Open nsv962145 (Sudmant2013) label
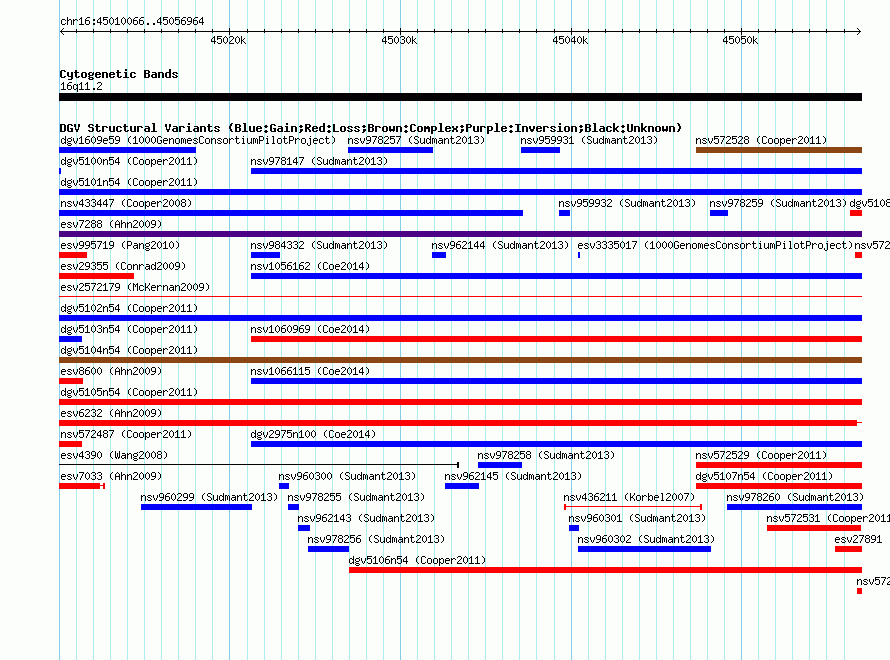890x660 pixels. (513, 476)
